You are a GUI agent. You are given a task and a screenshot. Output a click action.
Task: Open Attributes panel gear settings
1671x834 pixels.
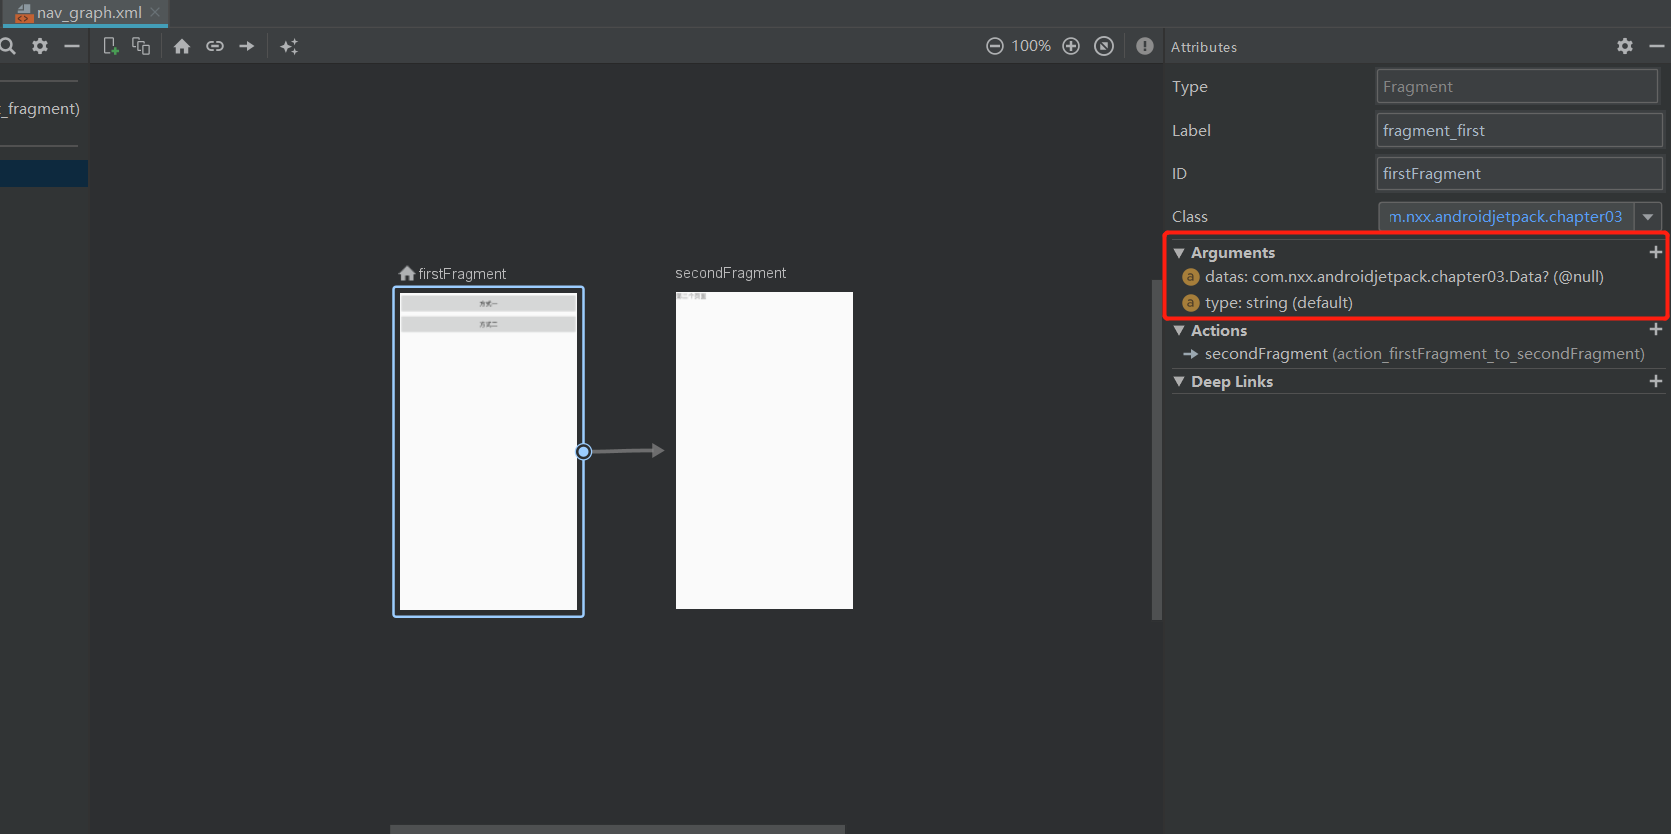(1625, 46)
